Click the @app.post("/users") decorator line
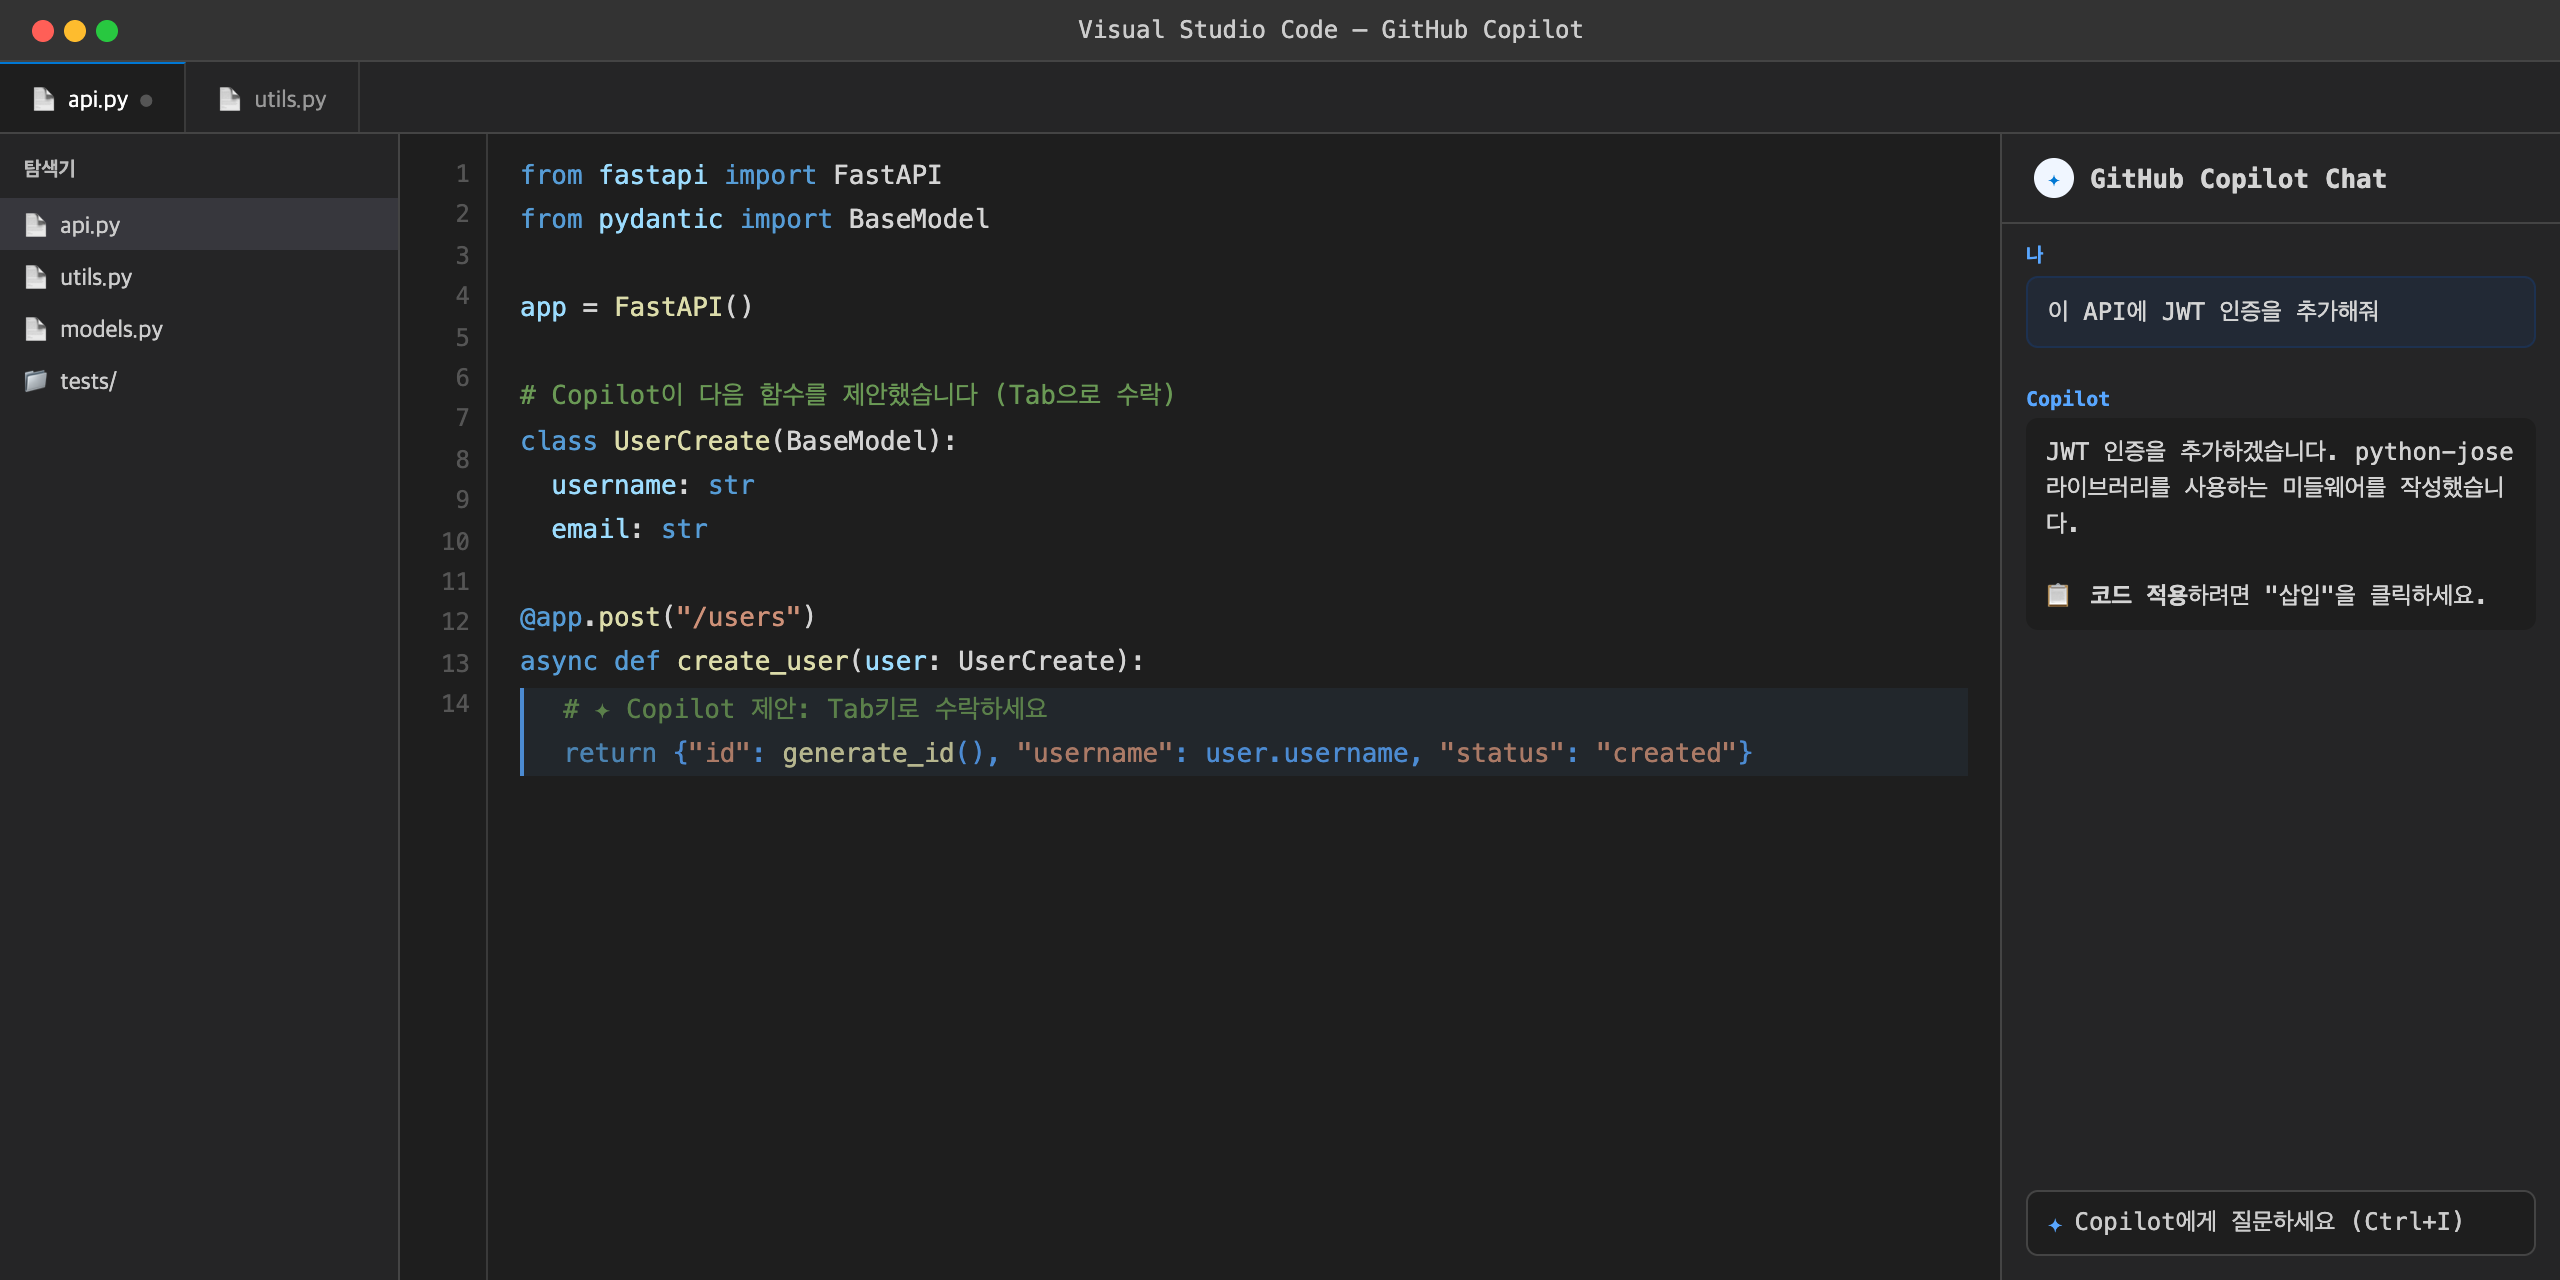This screenshot has height=1280, width=2560. coord(668,616)
